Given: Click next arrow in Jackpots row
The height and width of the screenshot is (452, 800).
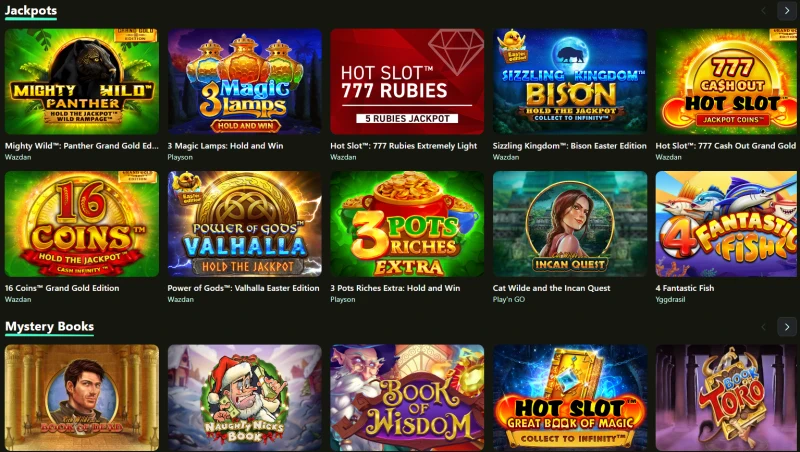Looking at the screenshot, I should coord(787,11).
